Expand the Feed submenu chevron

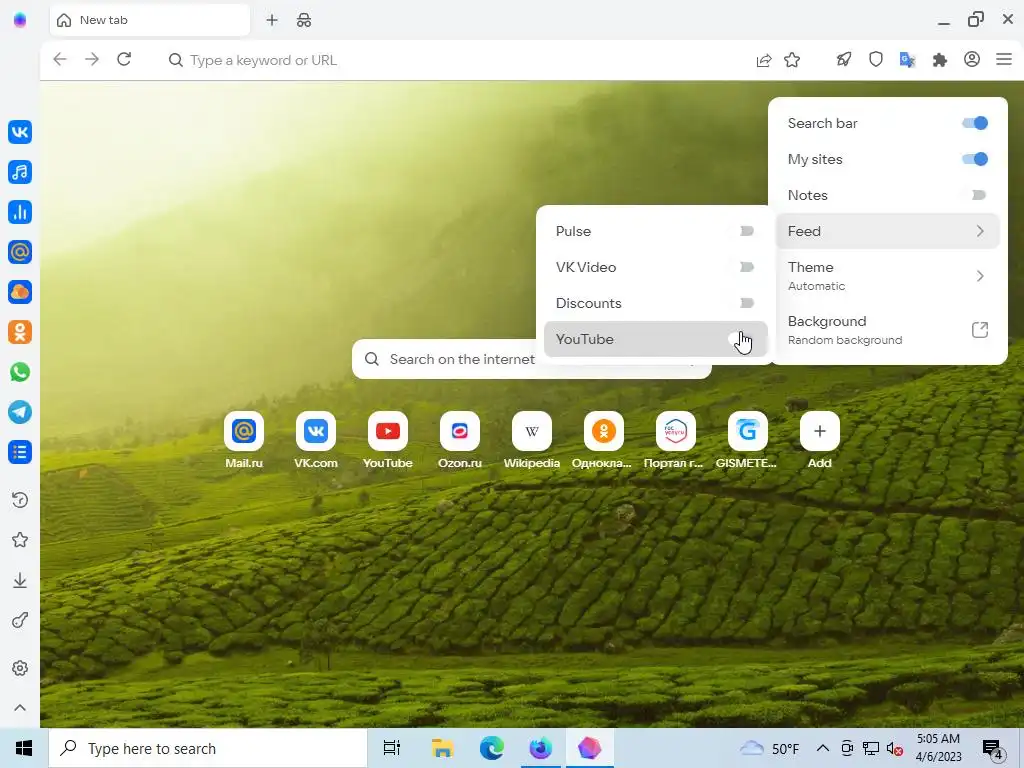tap(980, 231)
